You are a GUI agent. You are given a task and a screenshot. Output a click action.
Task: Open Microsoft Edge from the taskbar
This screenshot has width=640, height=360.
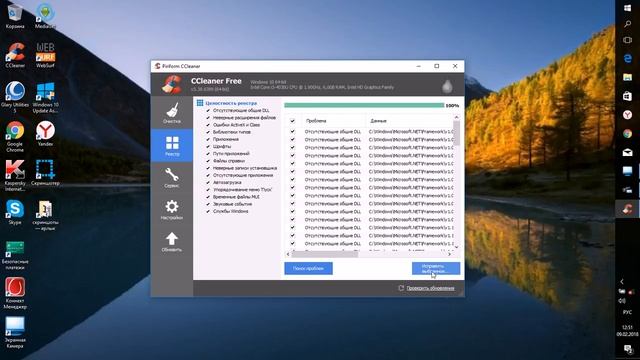(627, 58)
